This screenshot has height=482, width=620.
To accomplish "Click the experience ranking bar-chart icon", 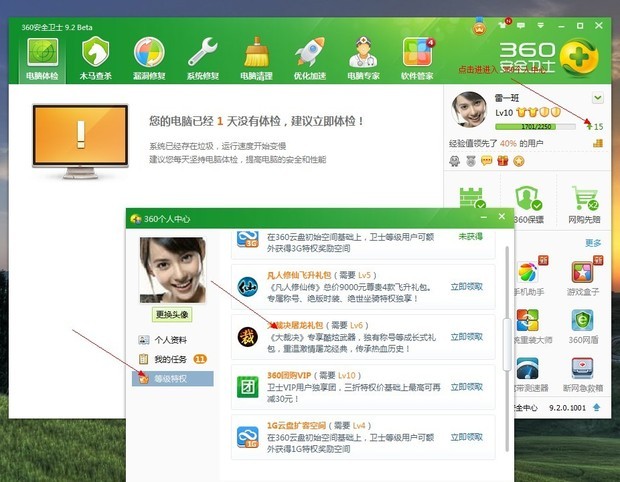I will click(598, 143).
